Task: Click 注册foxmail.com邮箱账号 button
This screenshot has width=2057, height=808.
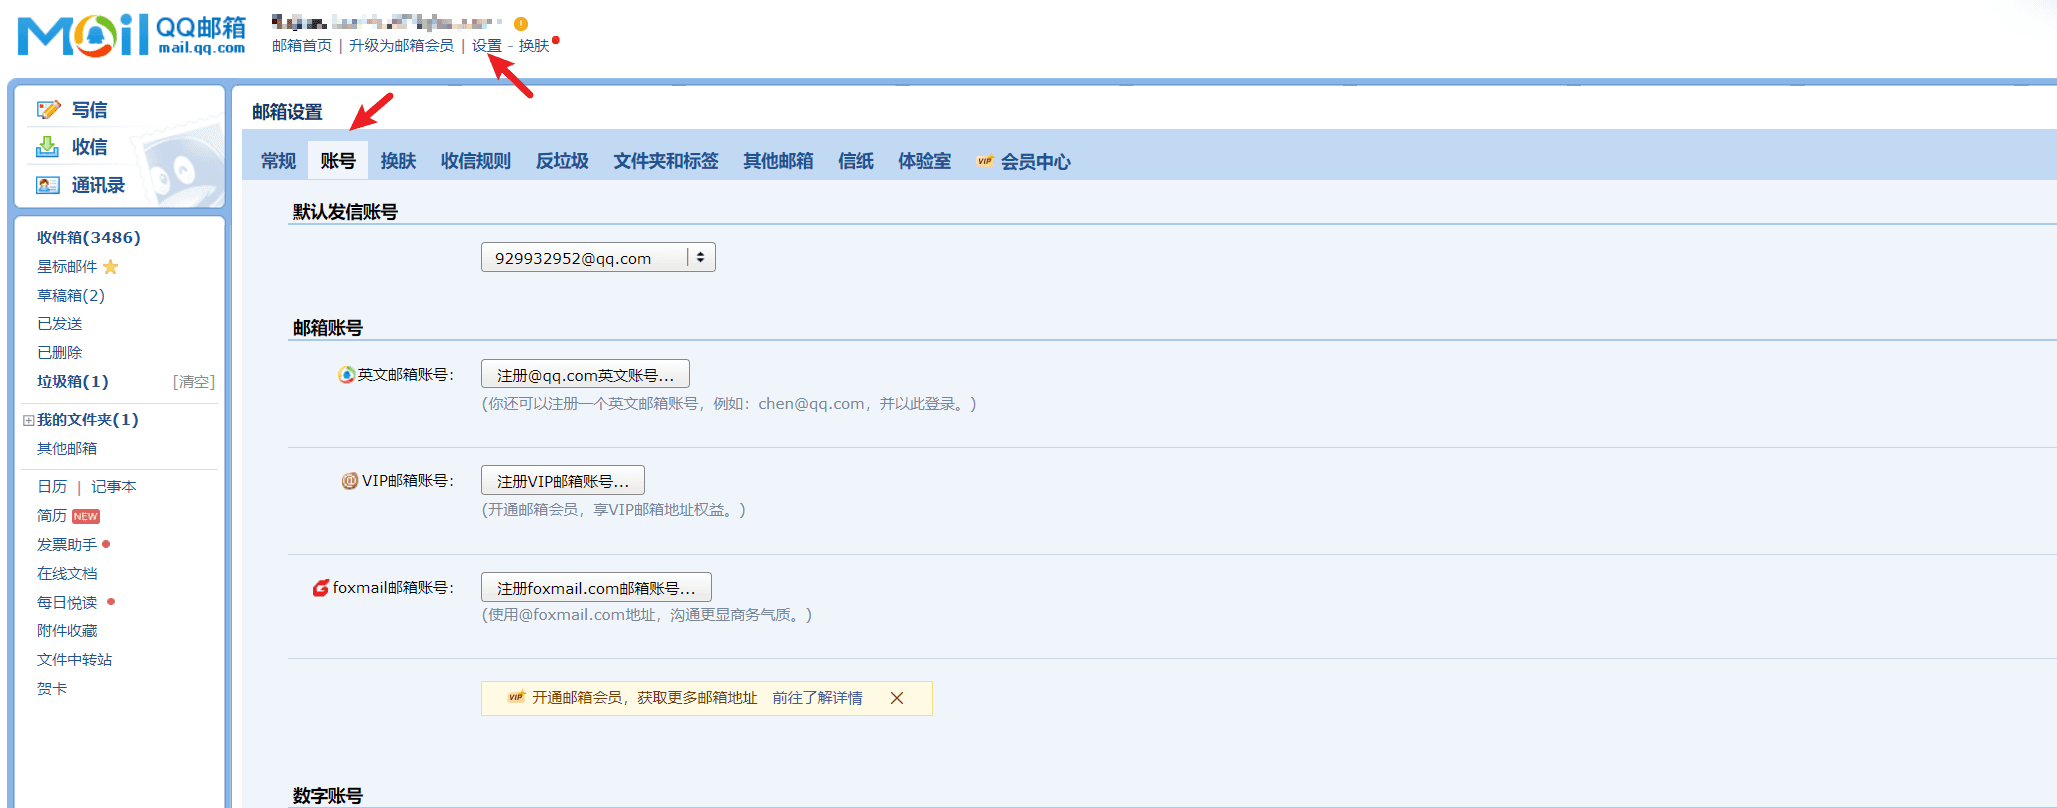Action: [595, 588]
